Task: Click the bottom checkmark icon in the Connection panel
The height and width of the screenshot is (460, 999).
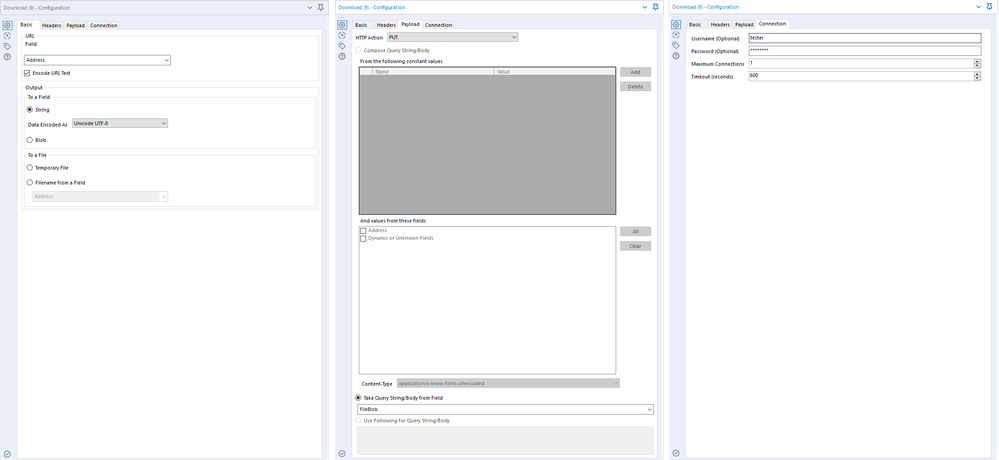Action: coord(676,453)
